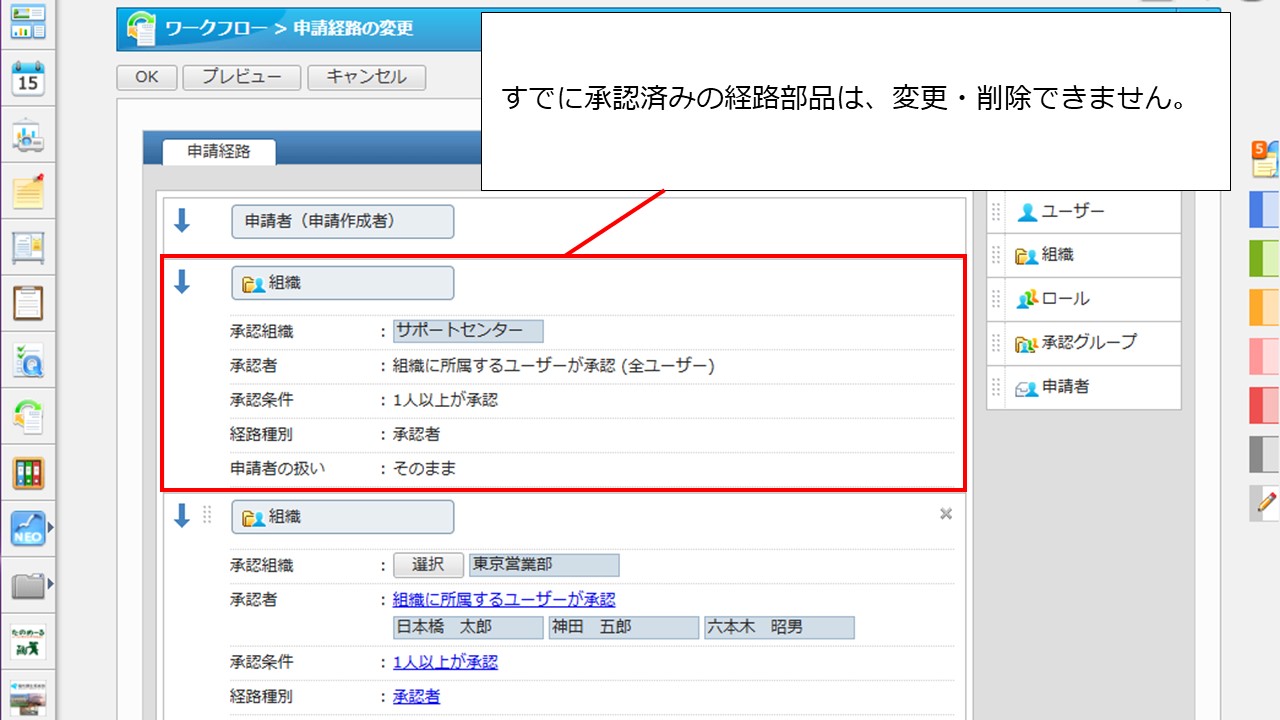Open the gray folder icon in sidebar
This screenshot has width=1280, height=720.
click(x=28, y=585)
